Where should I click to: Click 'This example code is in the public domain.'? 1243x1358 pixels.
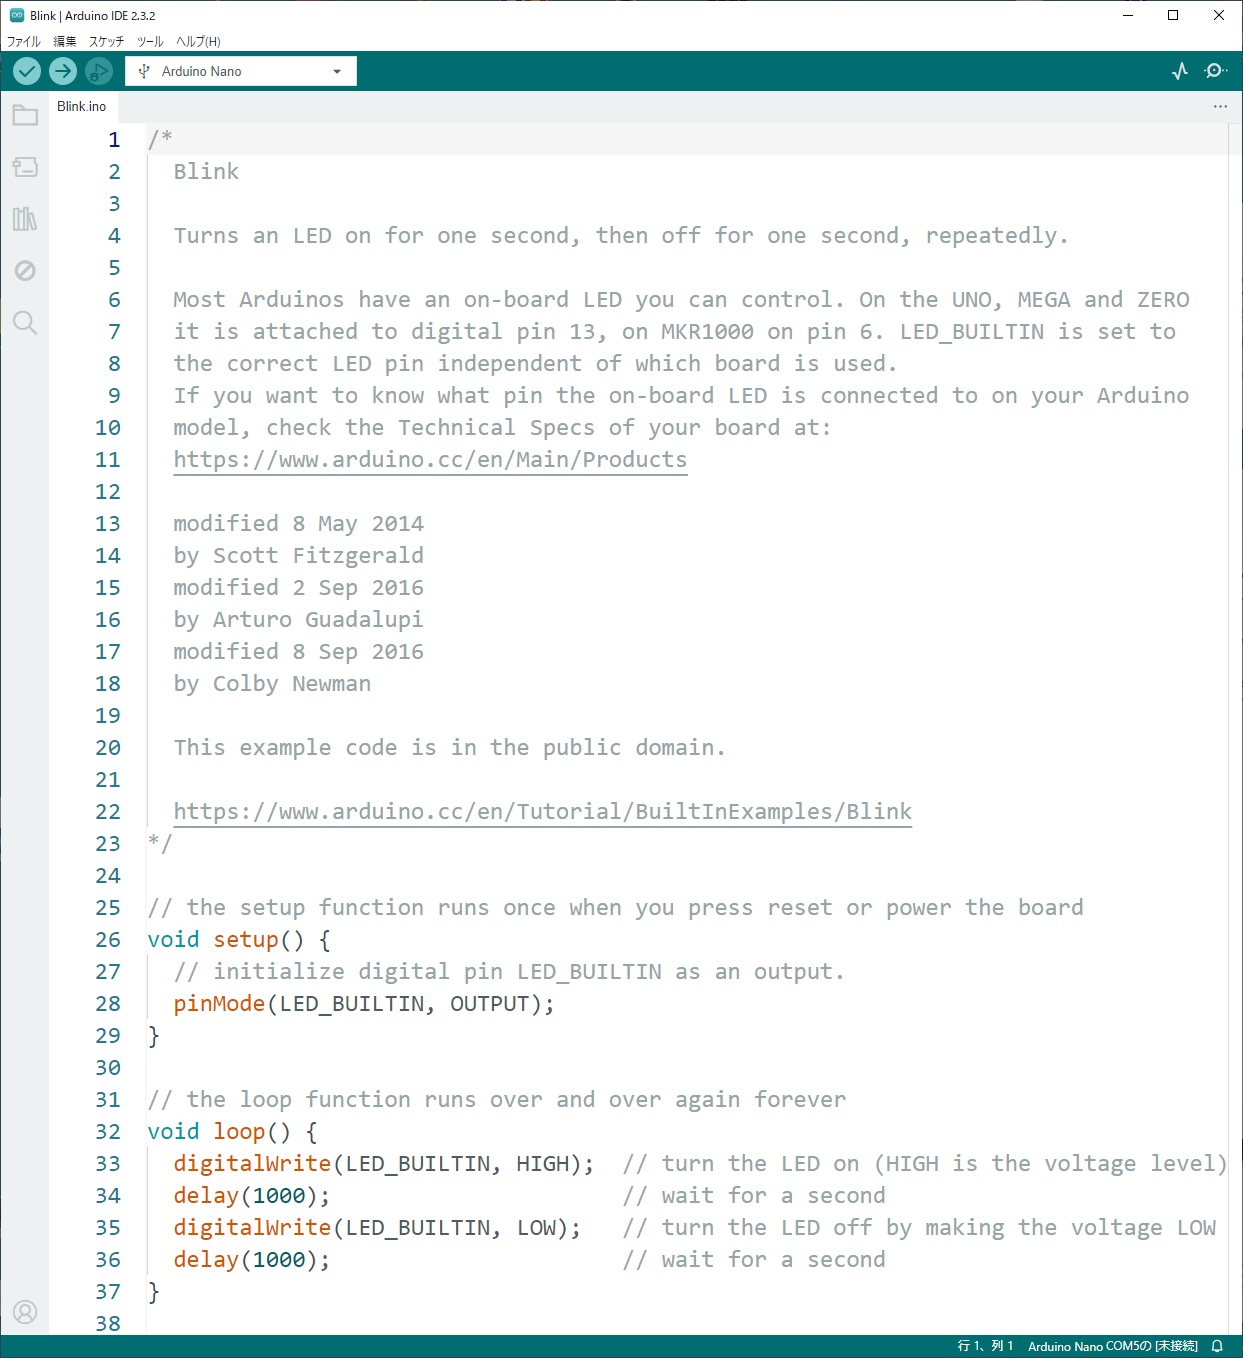click(449, 747)
